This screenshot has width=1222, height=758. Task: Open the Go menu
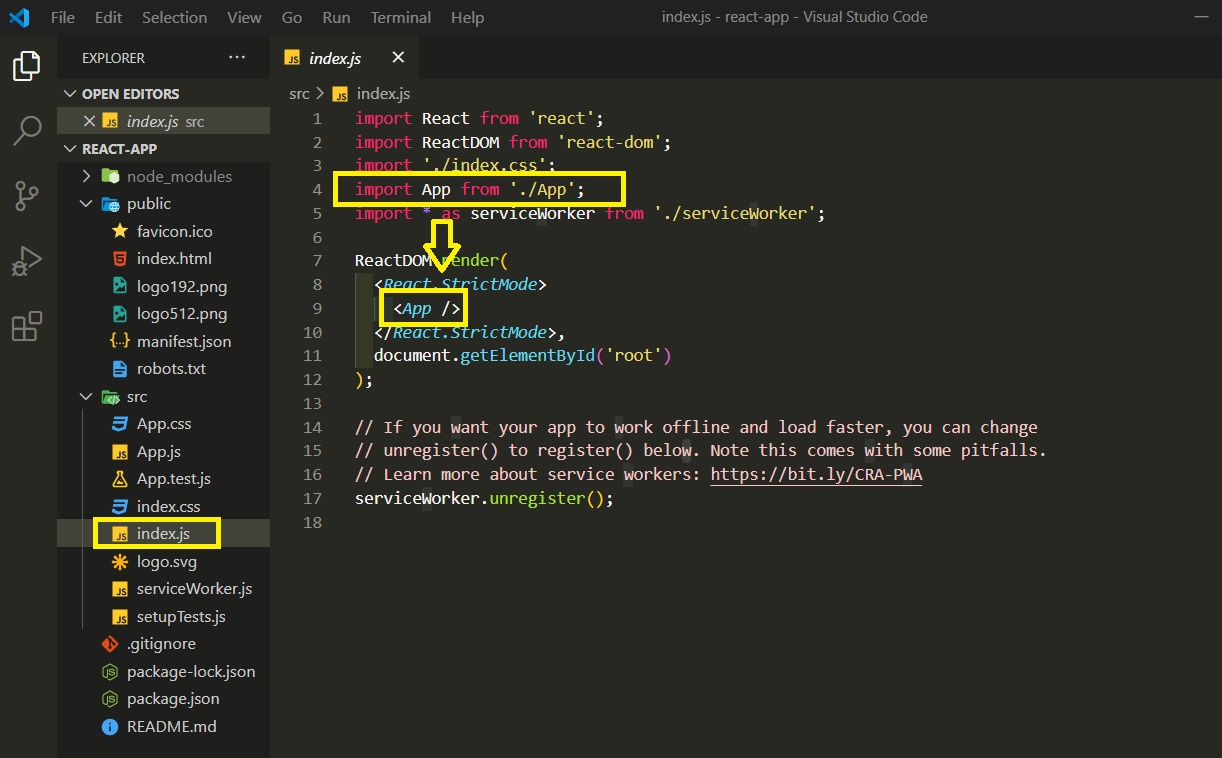click(x=292, y=17)
